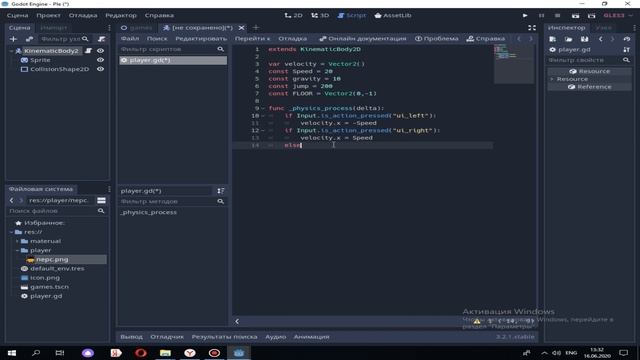Close the unsaved scene tab
This screenshot has height=360, width=640.
(x=242, y=28)
